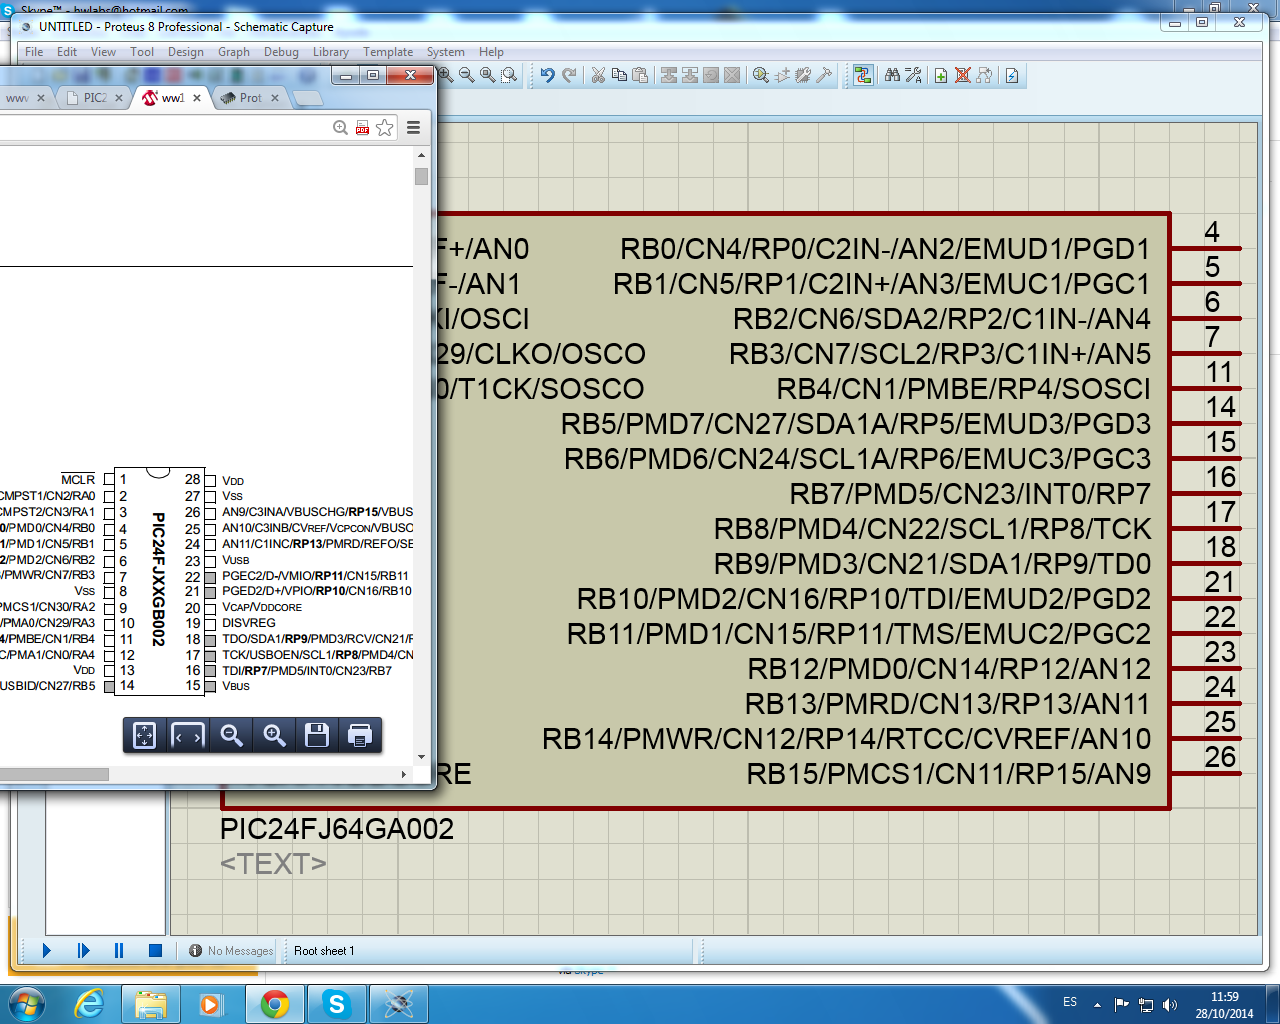Paste from clipboard in Proteus toolbar
The image size is (1280, 1024).
pyautogui.click(x=640, y=75)
